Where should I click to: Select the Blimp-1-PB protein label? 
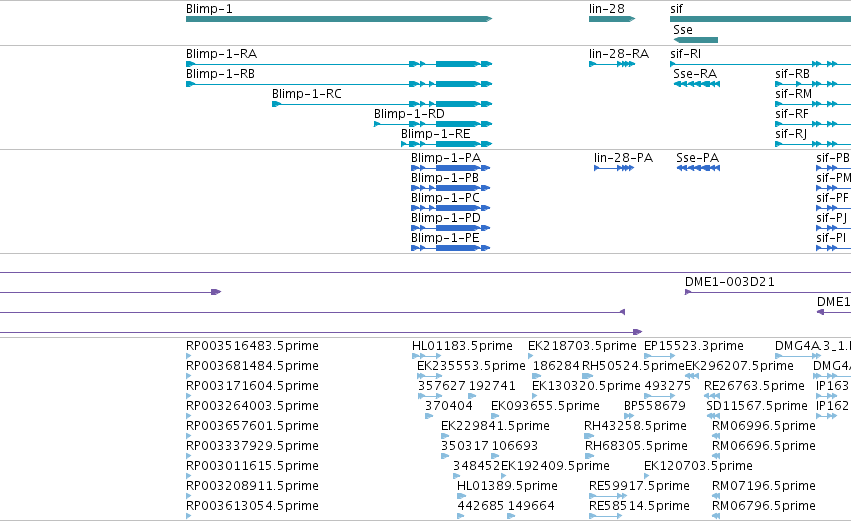tap(445, 178)
